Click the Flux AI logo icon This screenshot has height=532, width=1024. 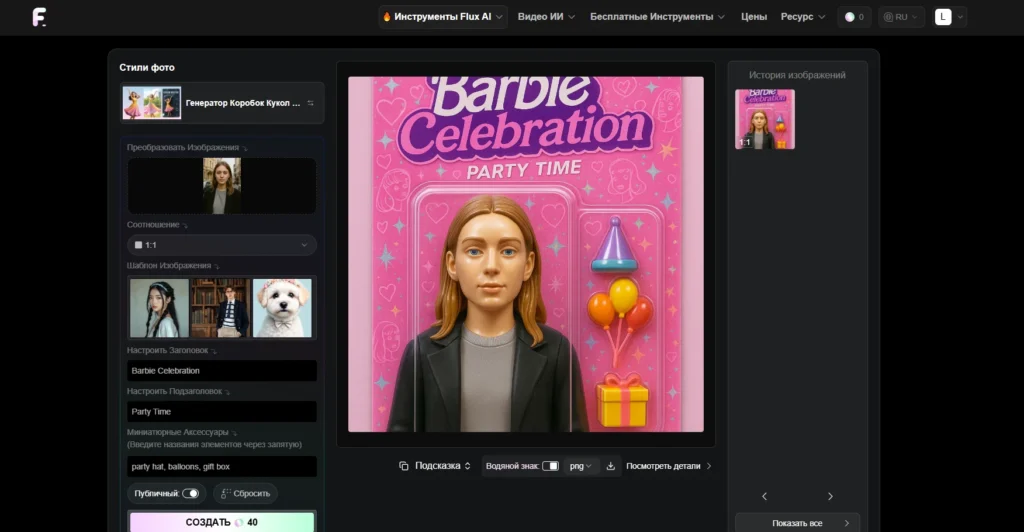39,17
